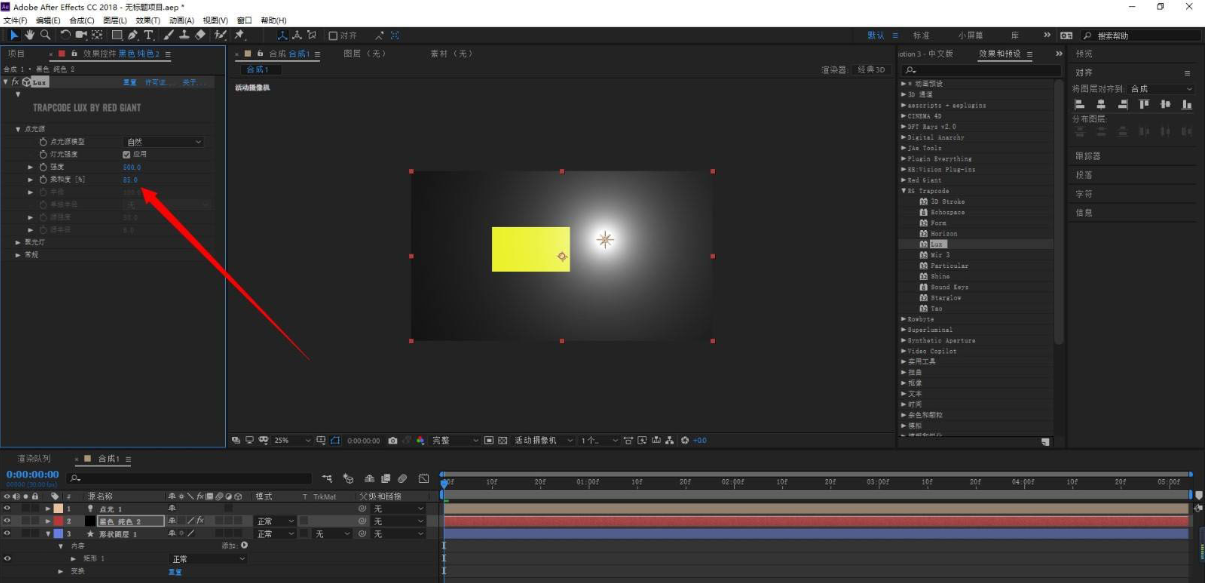Switch to the 渲染队列 tab
The image size is (1206, 583).
(34, 458)
